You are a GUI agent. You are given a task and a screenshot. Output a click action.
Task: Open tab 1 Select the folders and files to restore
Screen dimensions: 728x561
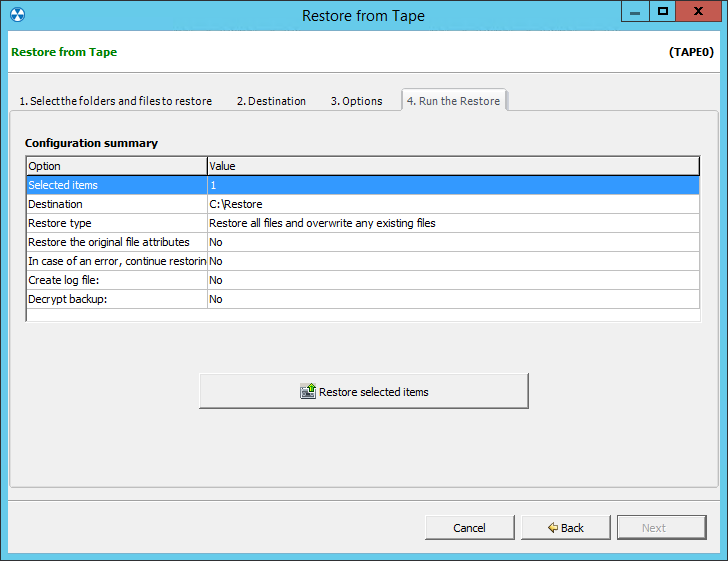116,101
